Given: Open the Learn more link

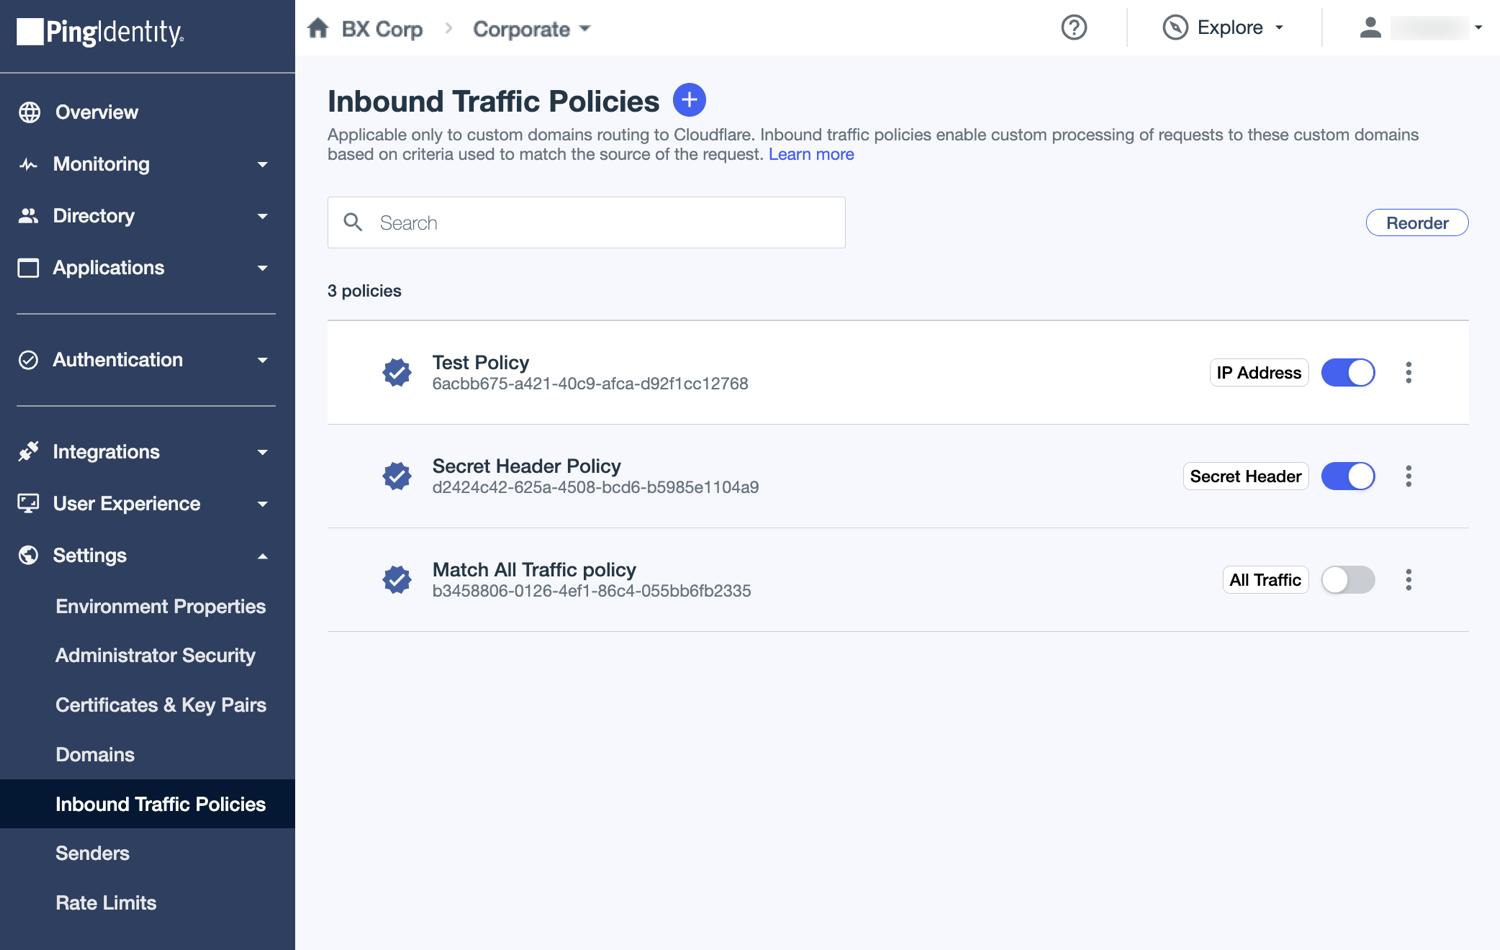Looking at the screenshot, I should tap(811, 154).
